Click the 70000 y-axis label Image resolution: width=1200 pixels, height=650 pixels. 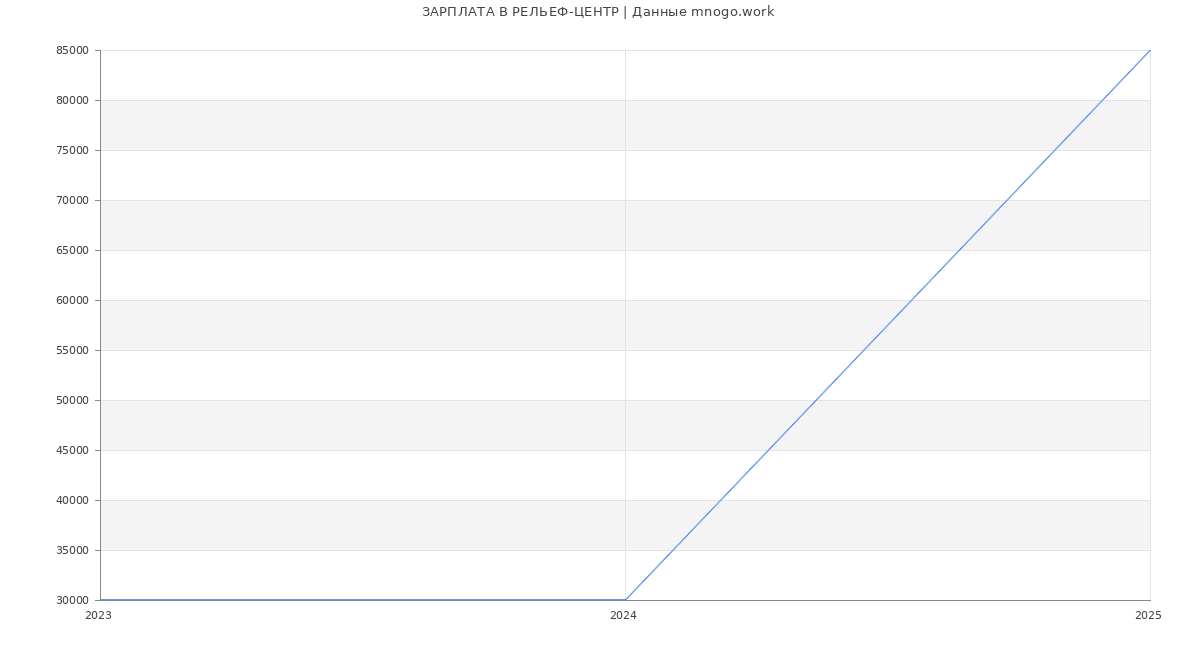coord(72,201)
